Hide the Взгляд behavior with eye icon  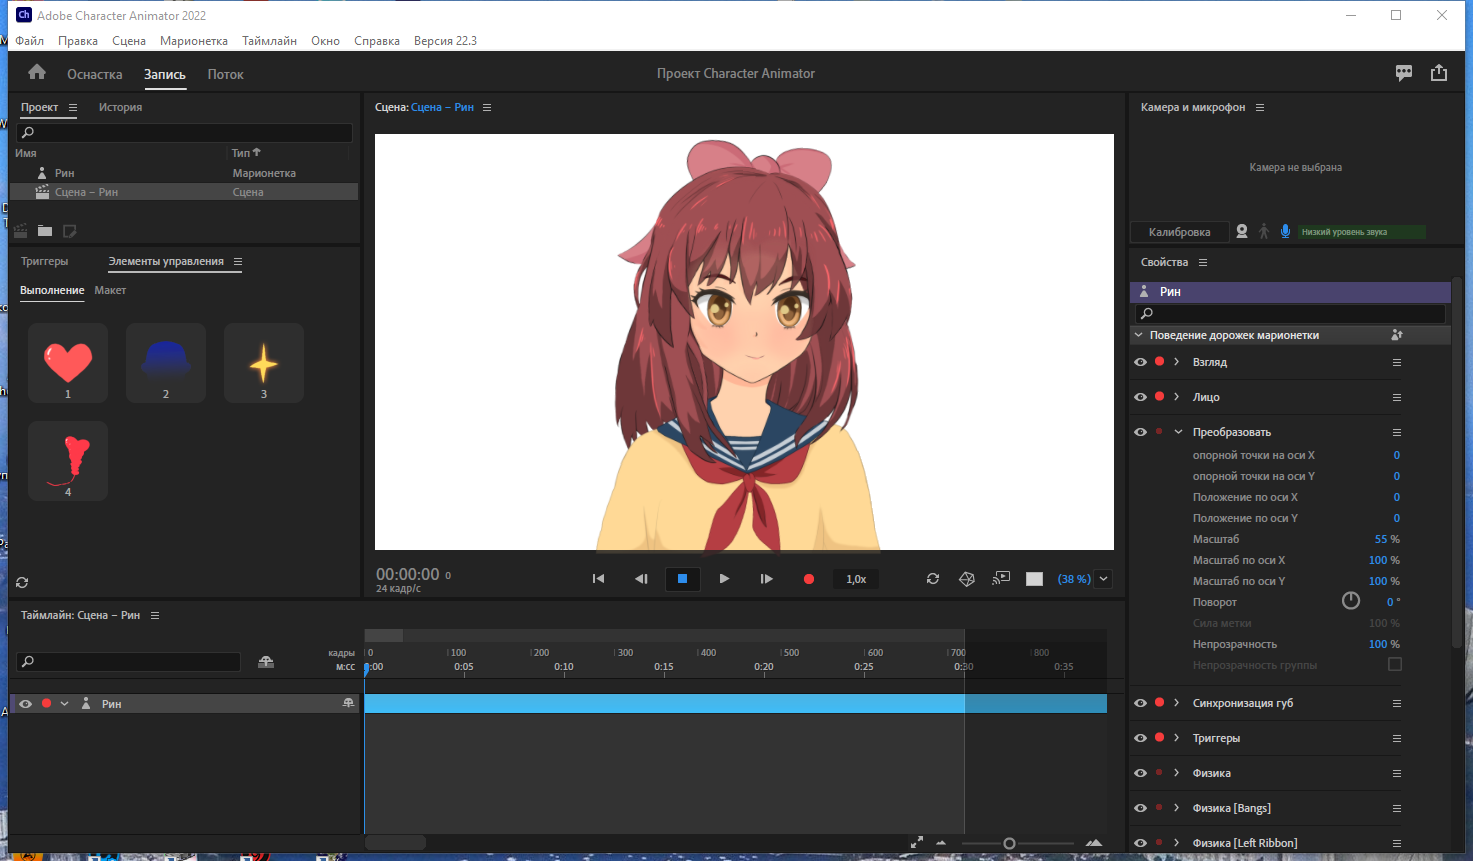click(1140, 362)
